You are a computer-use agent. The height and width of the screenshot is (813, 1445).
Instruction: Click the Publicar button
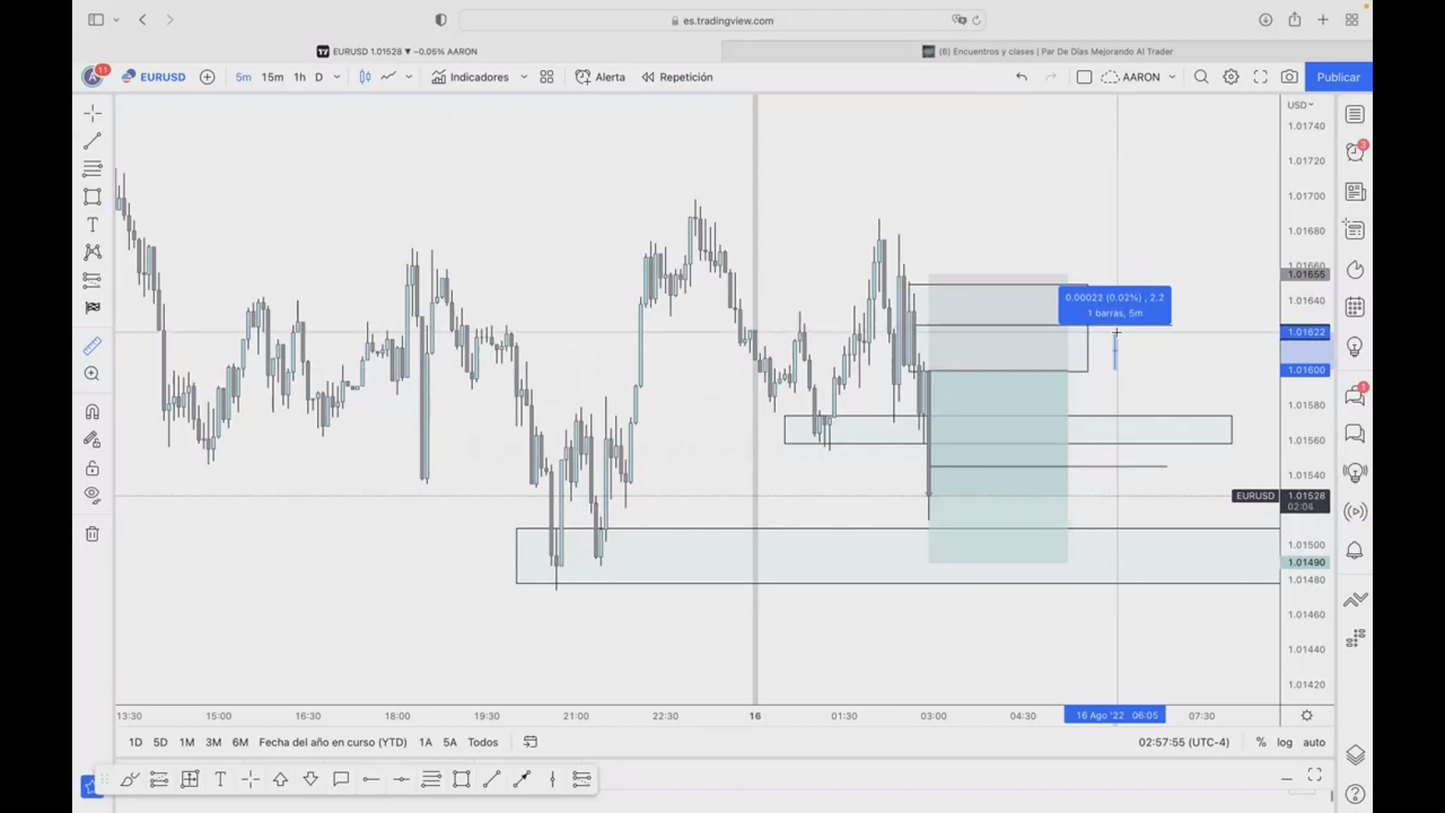click(x=1338, y=77)
